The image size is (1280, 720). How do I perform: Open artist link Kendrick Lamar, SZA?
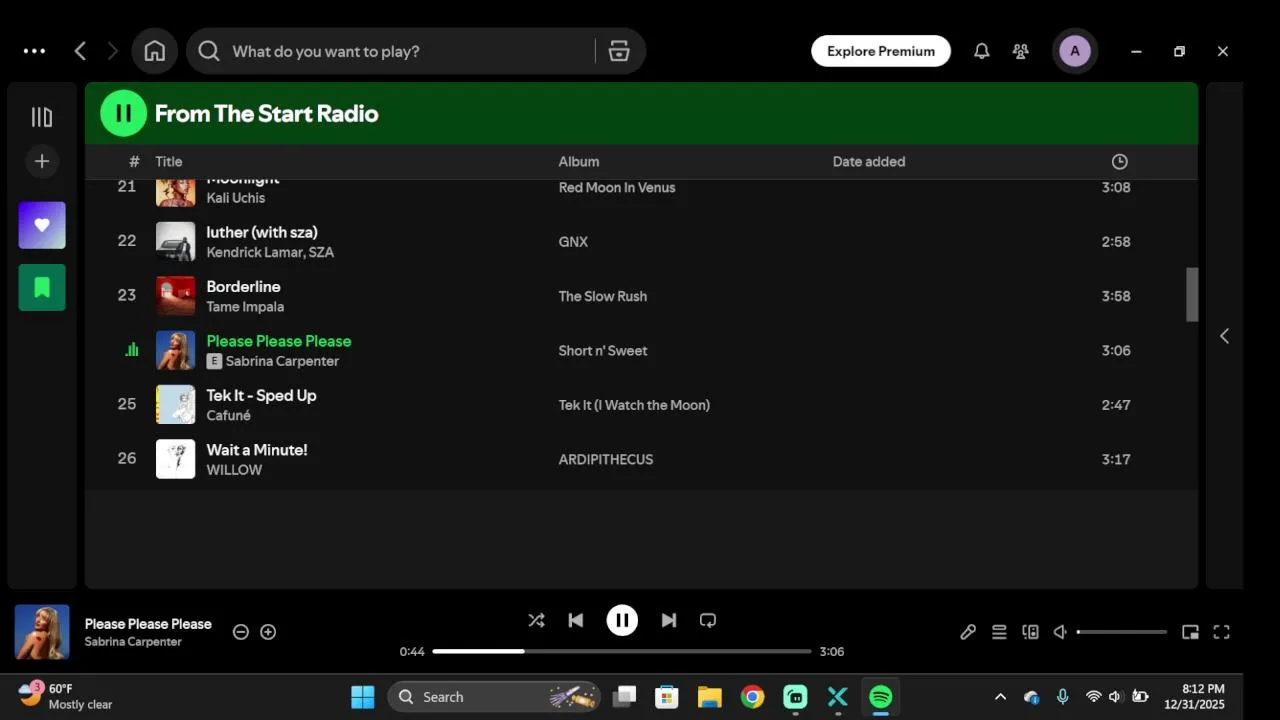(x=270, y=252)
